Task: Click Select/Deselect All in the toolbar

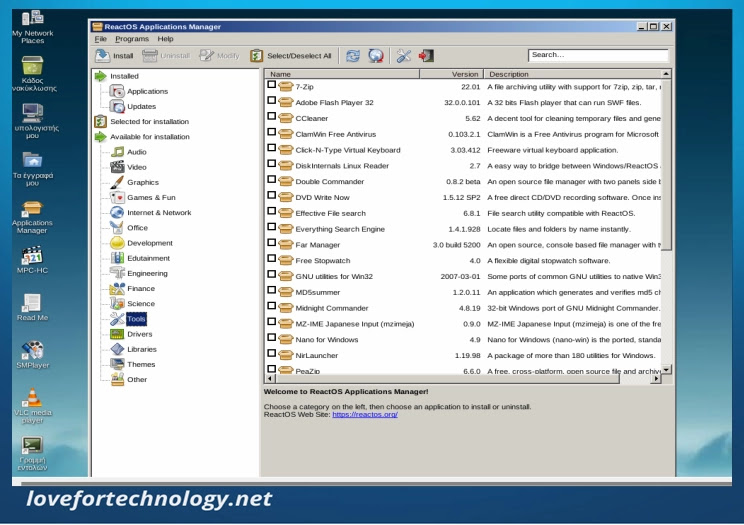Action: (x=290, y=56)
